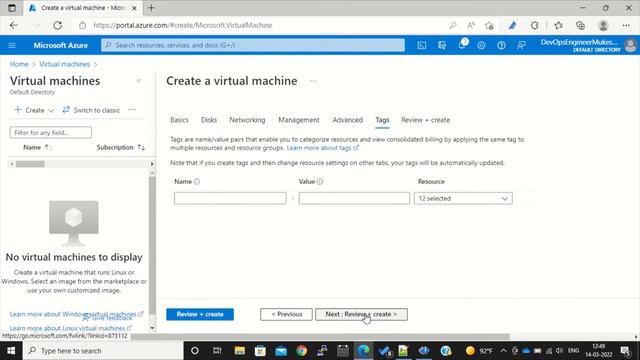The width and height of the screenshot is (640, 360).
Task: Open browser favorites list
Action: point(559,25)
